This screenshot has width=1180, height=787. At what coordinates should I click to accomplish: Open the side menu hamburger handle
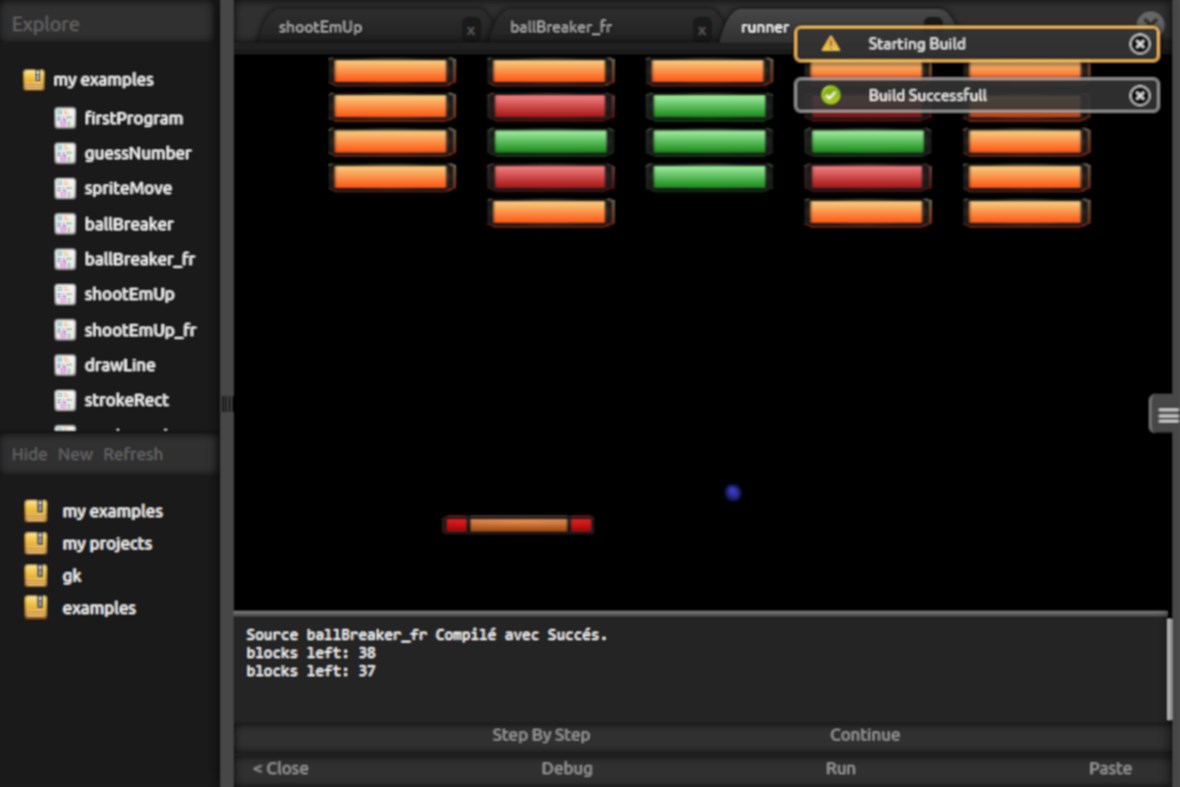[x=1166, y=414]
